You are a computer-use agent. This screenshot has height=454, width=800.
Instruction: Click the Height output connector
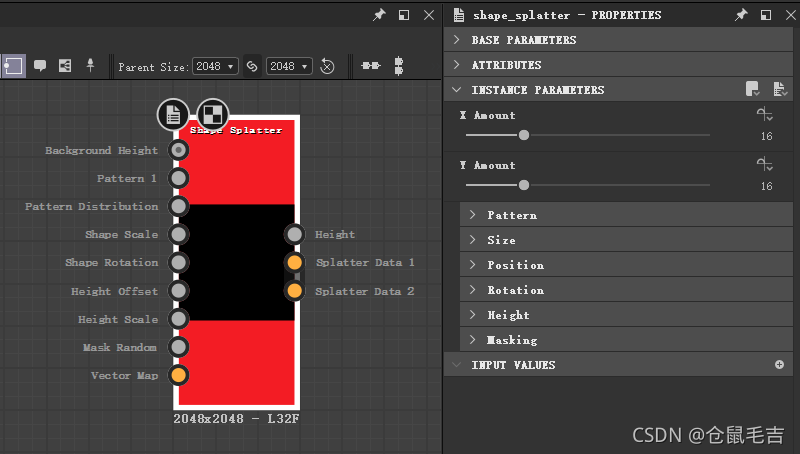295,234
